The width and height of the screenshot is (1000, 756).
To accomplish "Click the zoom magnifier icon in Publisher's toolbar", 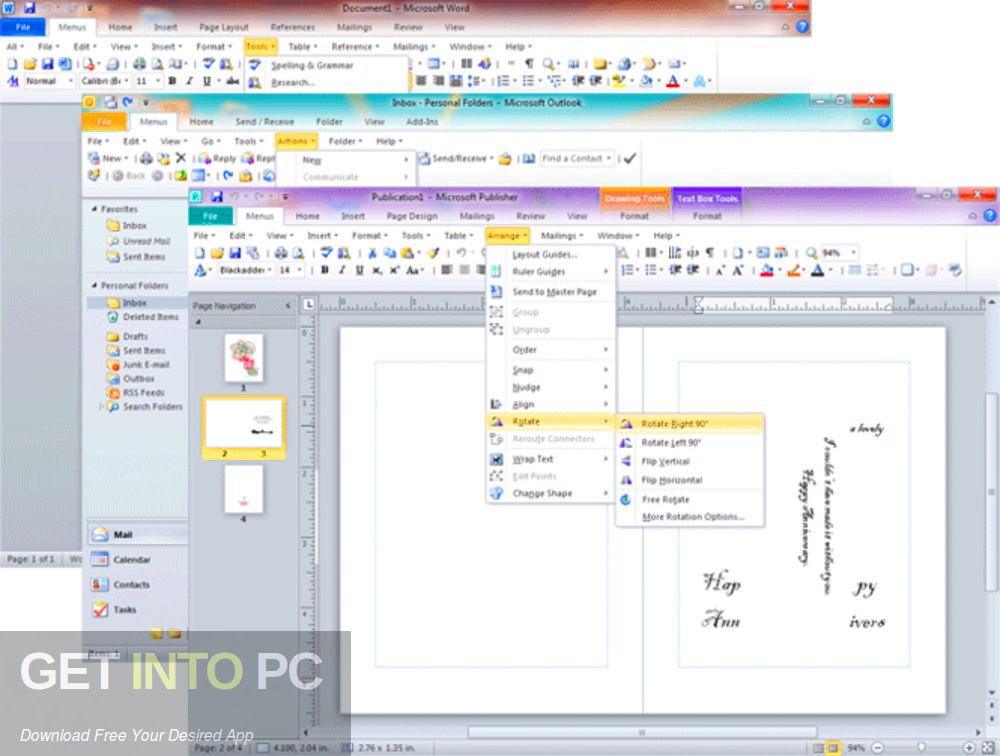I will [x=811, y=253].
